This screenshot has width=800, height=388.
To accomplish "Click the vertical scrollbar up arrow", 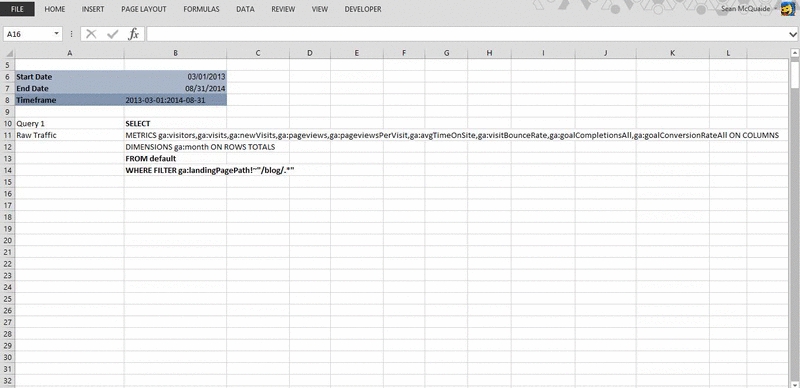I will [x=794, y=53].
